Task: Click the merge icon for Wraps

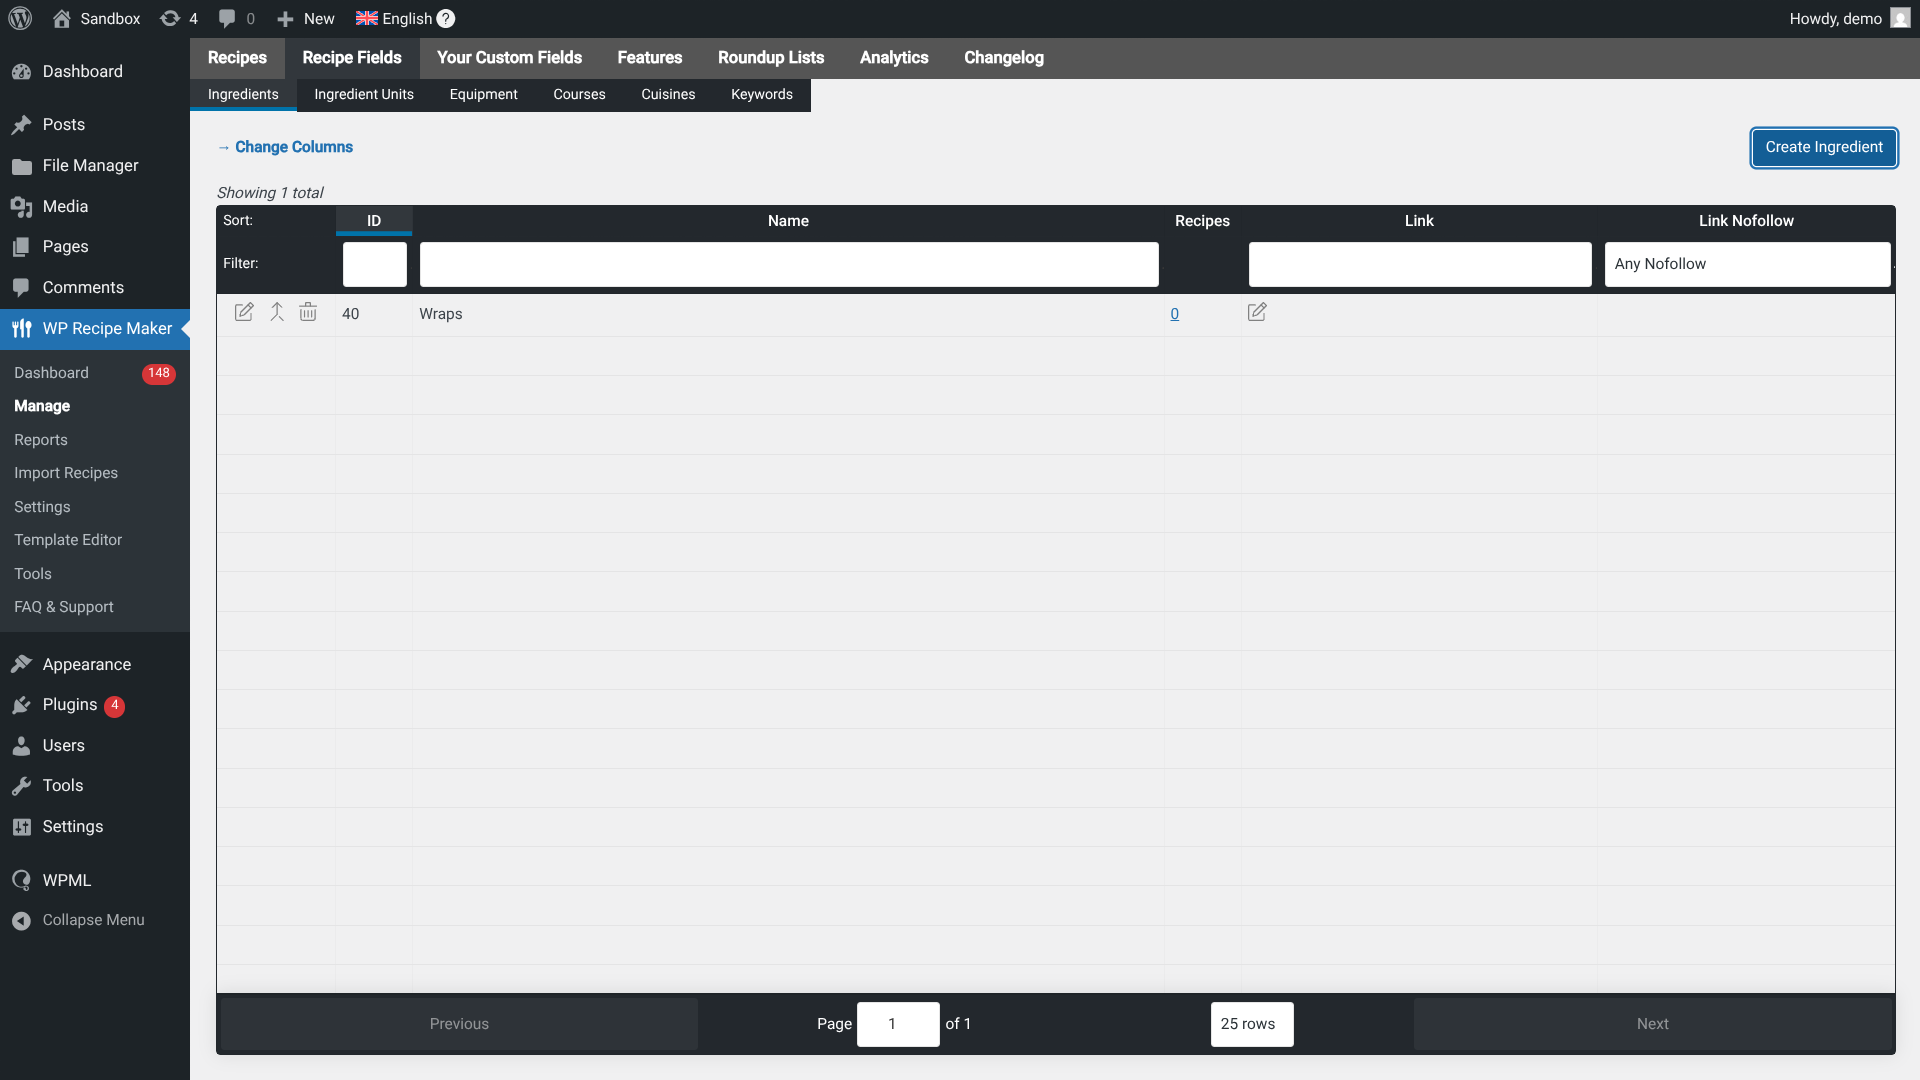Action: pyautogui.click(x=277, y=312)
